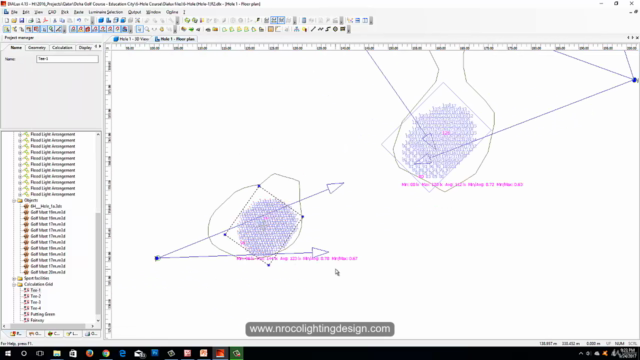Click the Undo arrow icon
The image size is (640, 360).
pos(79,20)
